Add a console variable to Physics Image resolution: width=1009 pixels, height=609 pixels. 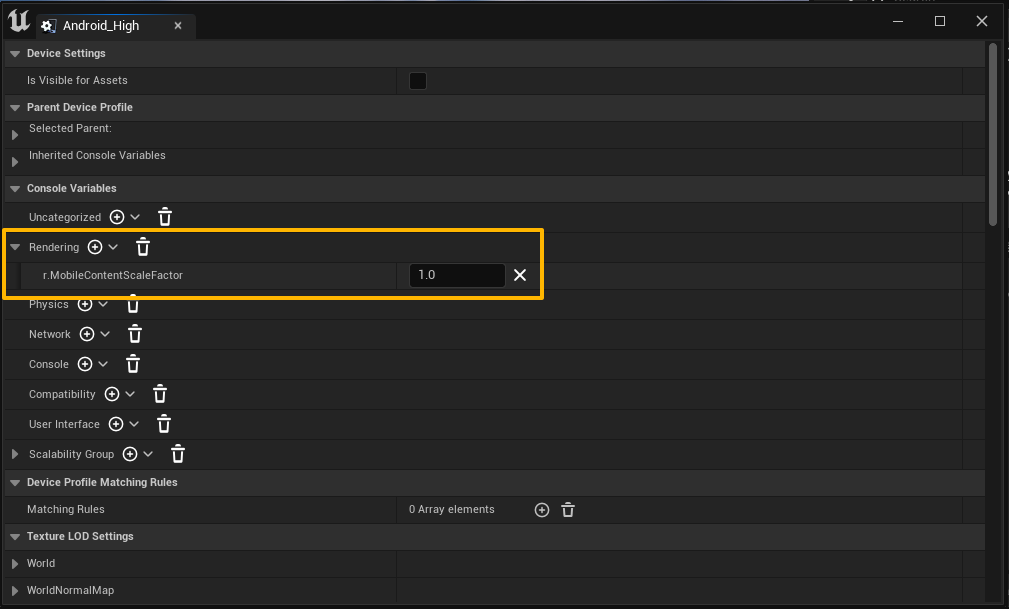coord(85,304)
